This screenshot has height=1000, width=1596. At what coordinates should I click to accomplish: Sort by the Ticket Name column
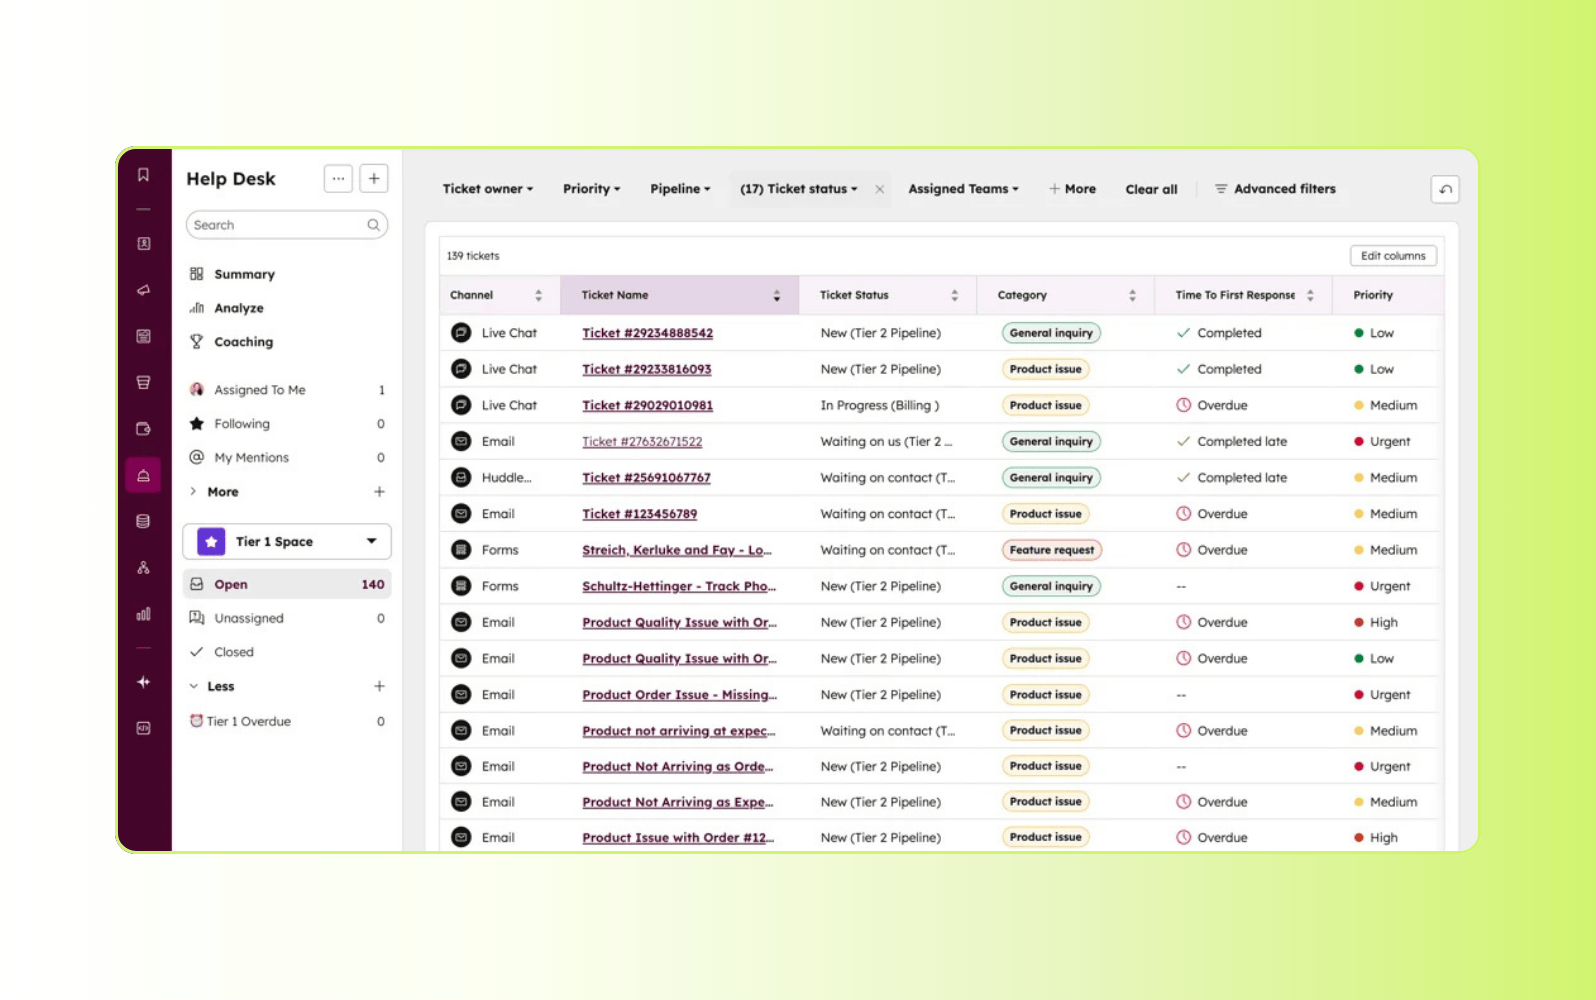click(x=776, y=295)
